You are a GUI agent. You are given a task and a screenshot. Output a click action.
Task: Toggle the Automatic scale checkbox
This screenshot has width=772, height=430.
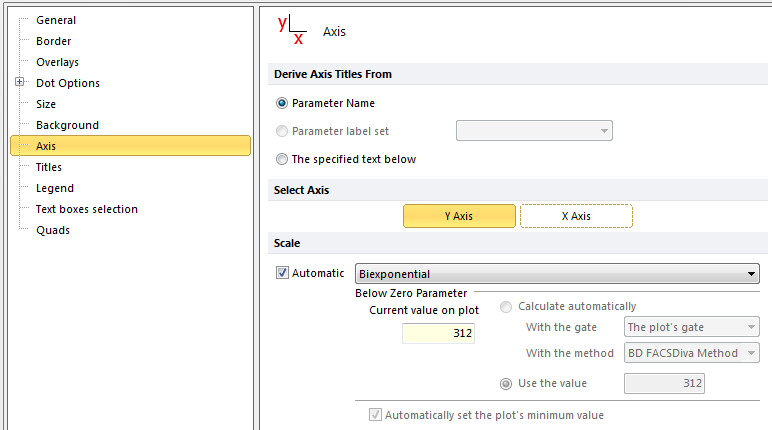(x=283, y=273)
